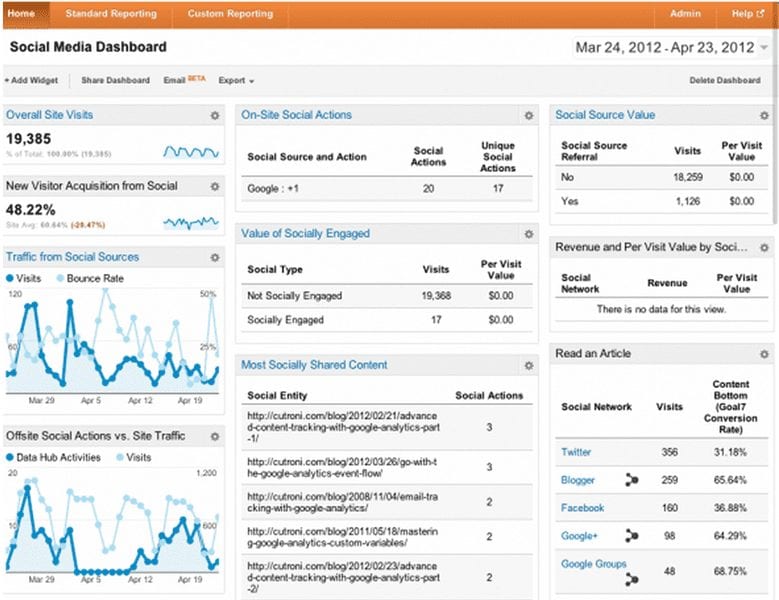Click Read an Article widget gear

point(764,354)
